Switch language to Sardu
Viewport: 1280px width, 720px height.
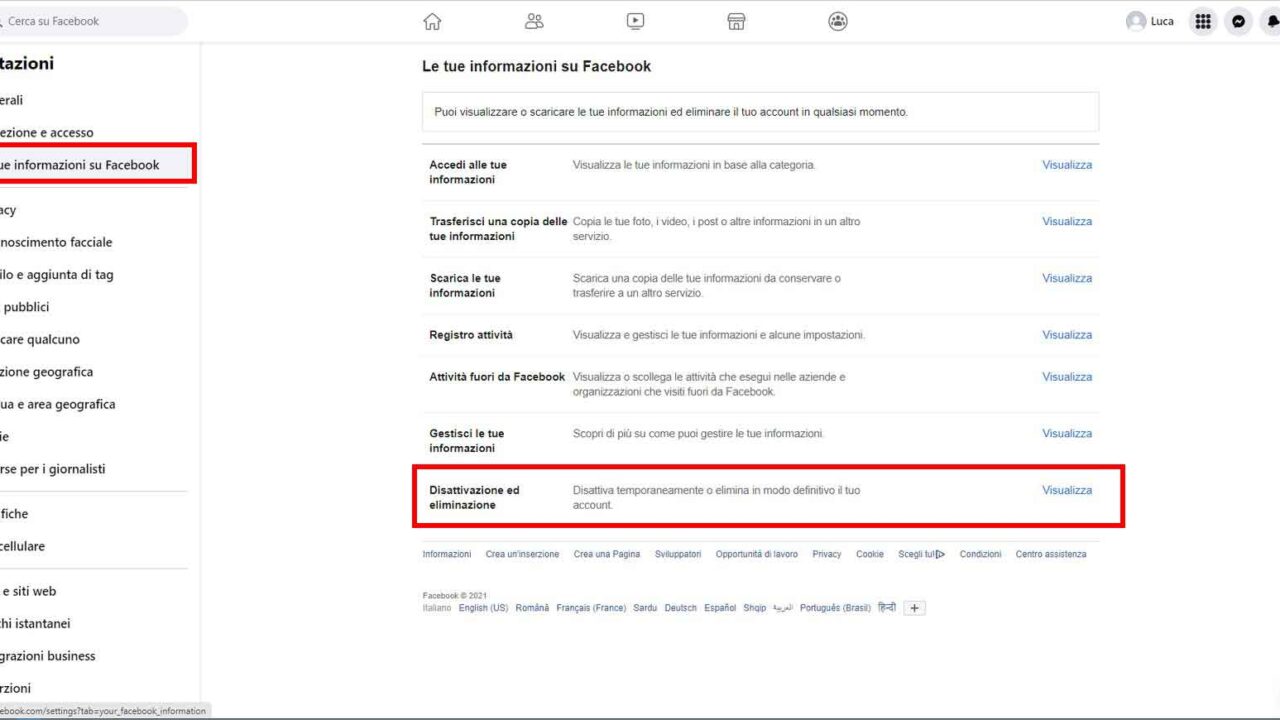coord(645,608)
